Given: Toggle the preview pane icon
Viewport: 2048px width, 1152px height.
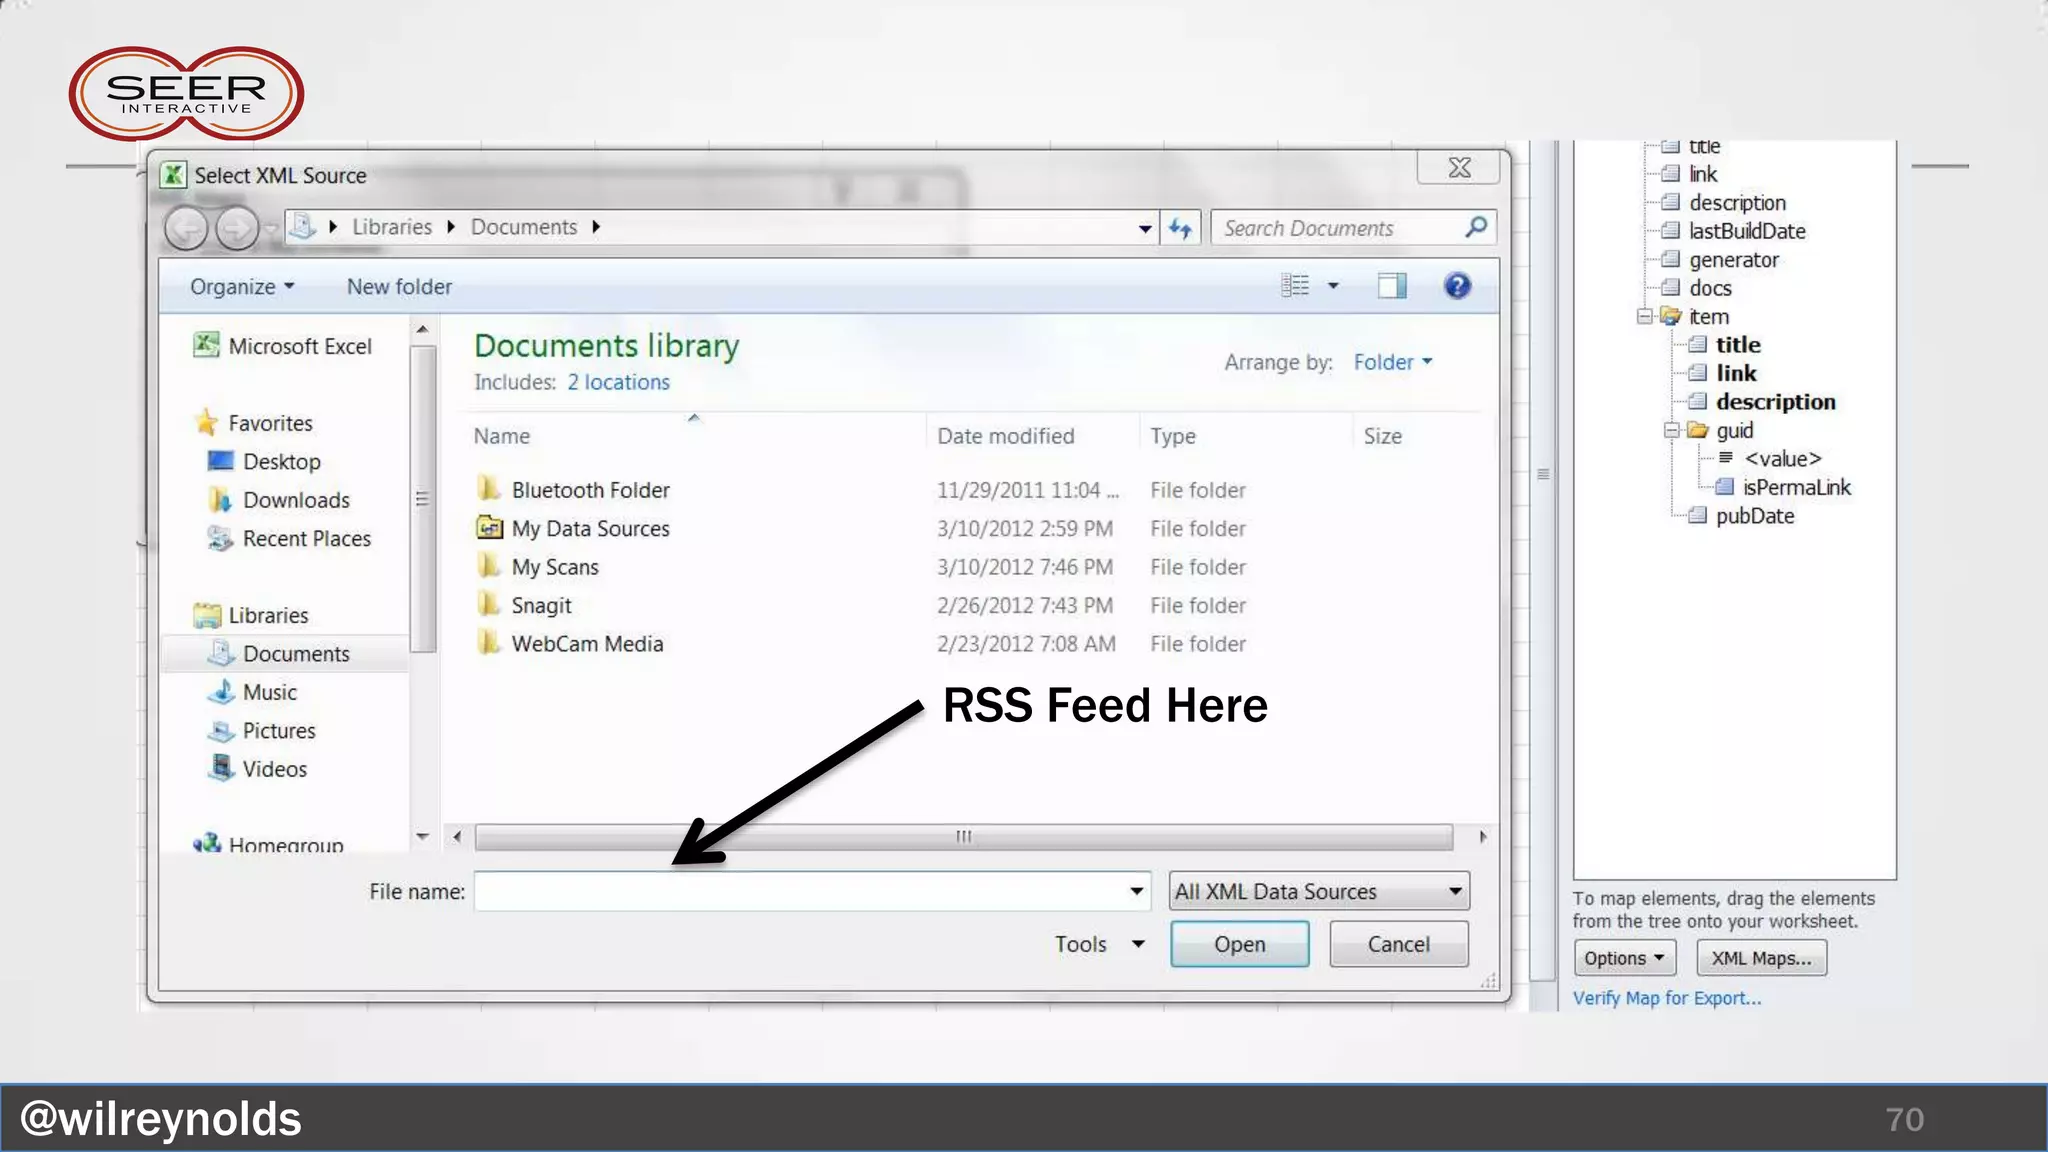Looking at the screenshot, I should click(x=1391, y=287).
